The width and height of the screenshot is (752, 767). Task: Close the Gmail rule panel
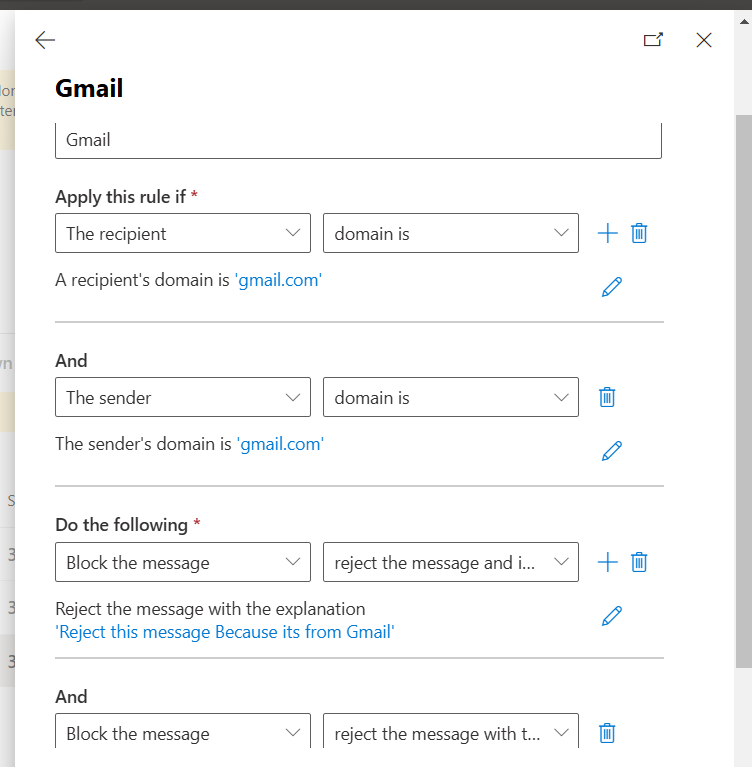[704, 40]
